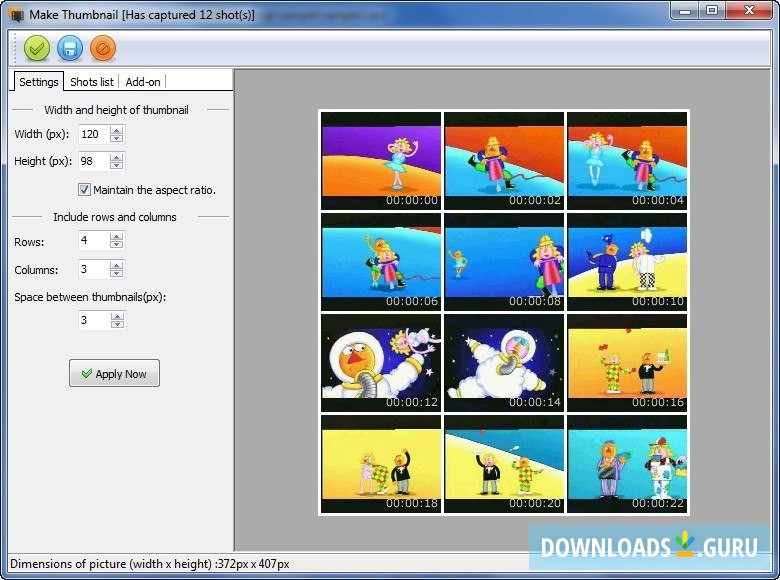Click the Make Thumbnail app icon in title bar
780x580 pixels.
(x=17, y=15)
